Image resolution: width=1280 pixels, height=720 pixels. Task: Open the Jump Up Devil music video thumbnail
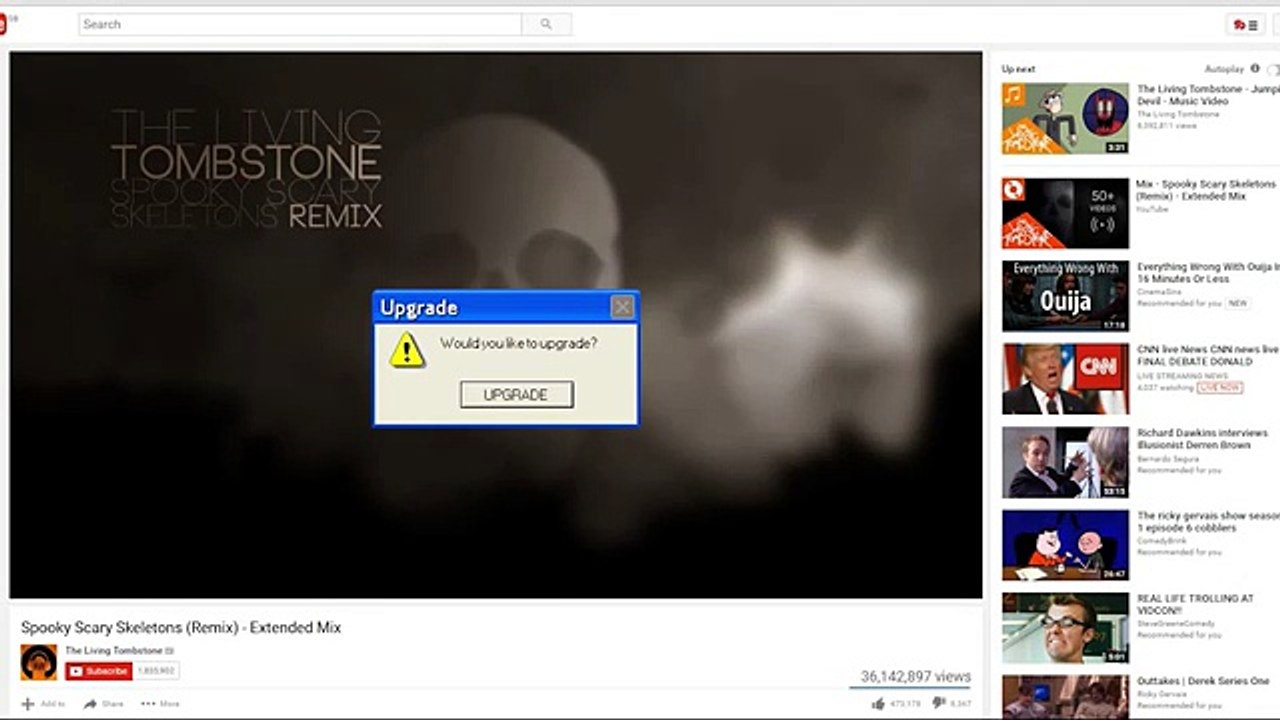point(1065,118)
